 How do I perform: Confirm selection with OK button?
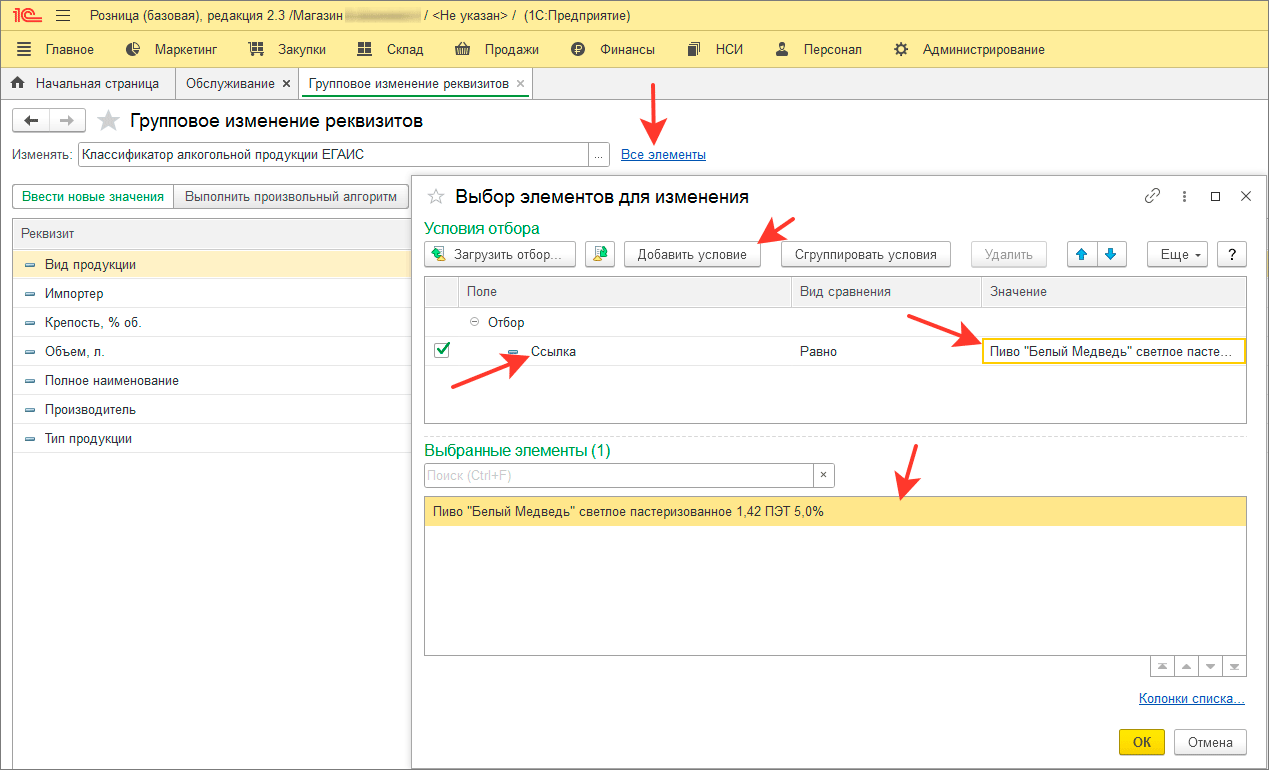(1142, 743)
